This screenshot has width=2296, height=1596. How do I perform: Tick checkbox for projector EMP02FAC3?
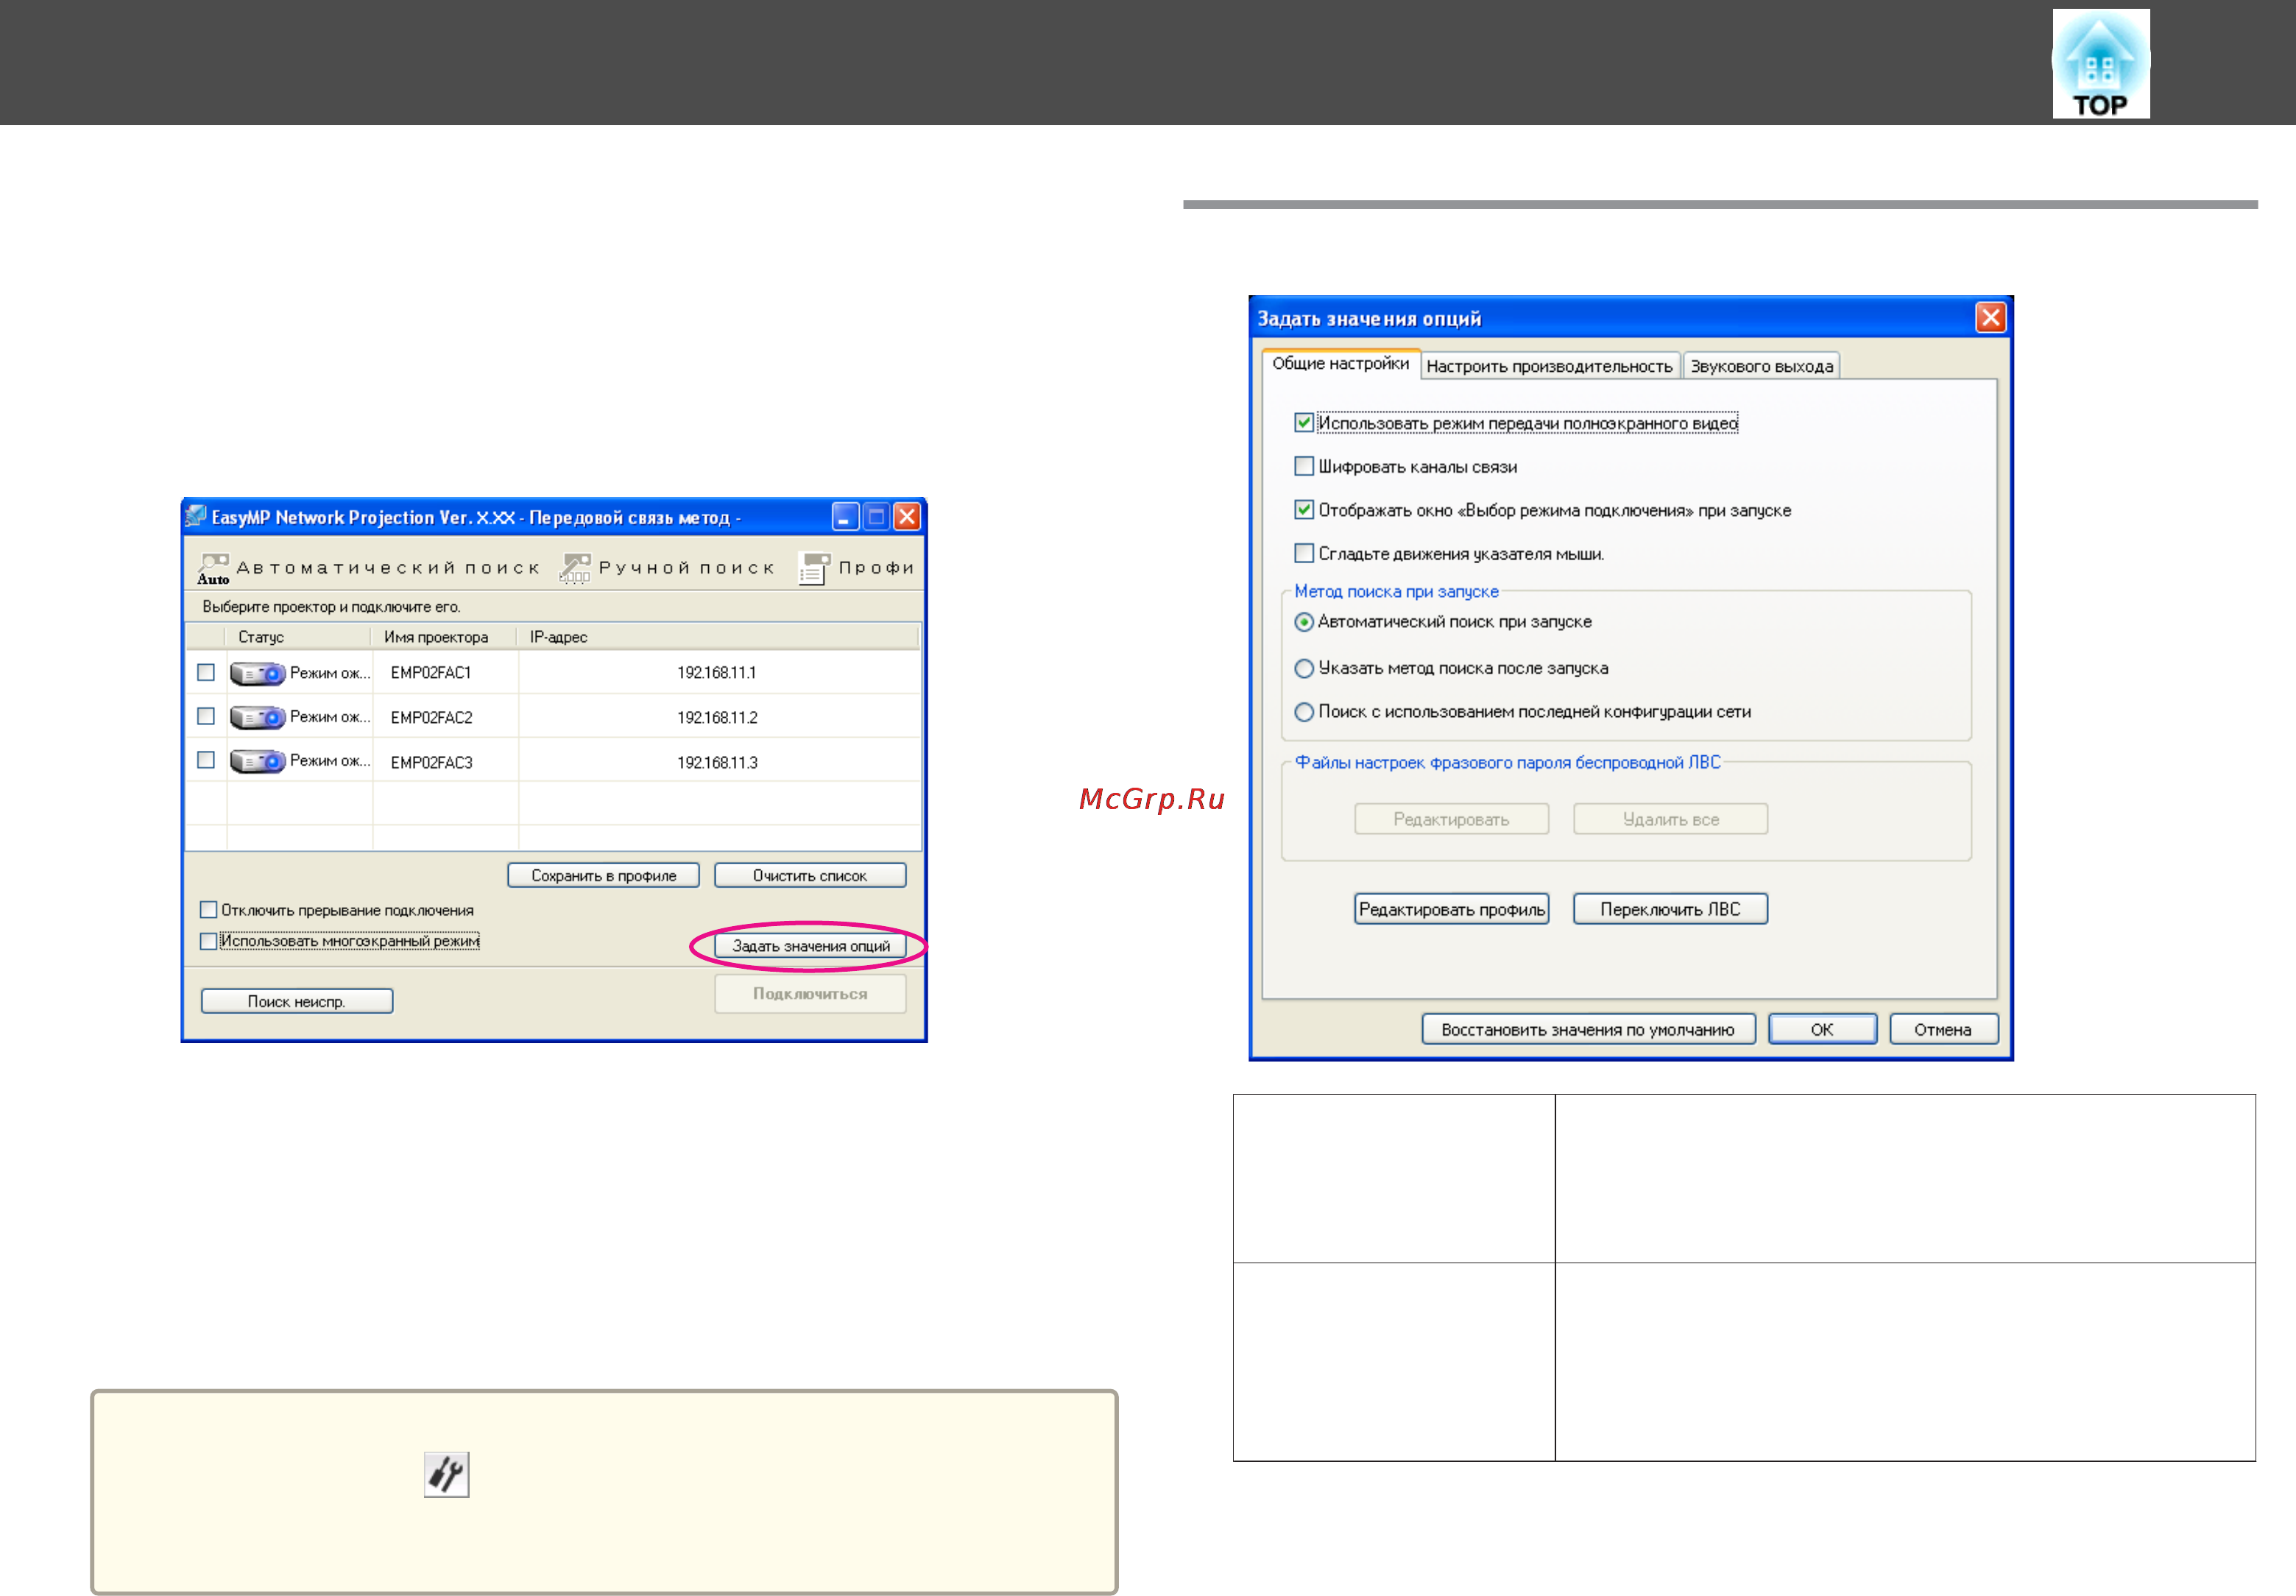coord(206,761)
